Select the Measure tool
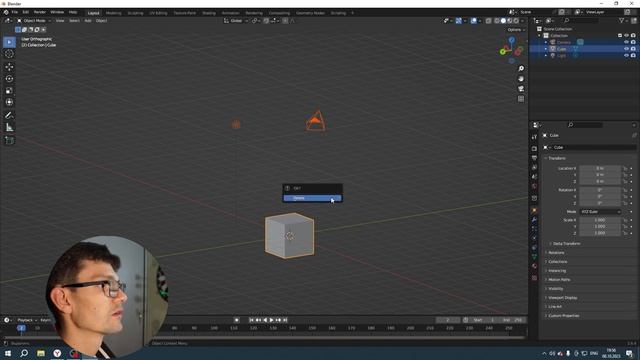 (9, 127)
